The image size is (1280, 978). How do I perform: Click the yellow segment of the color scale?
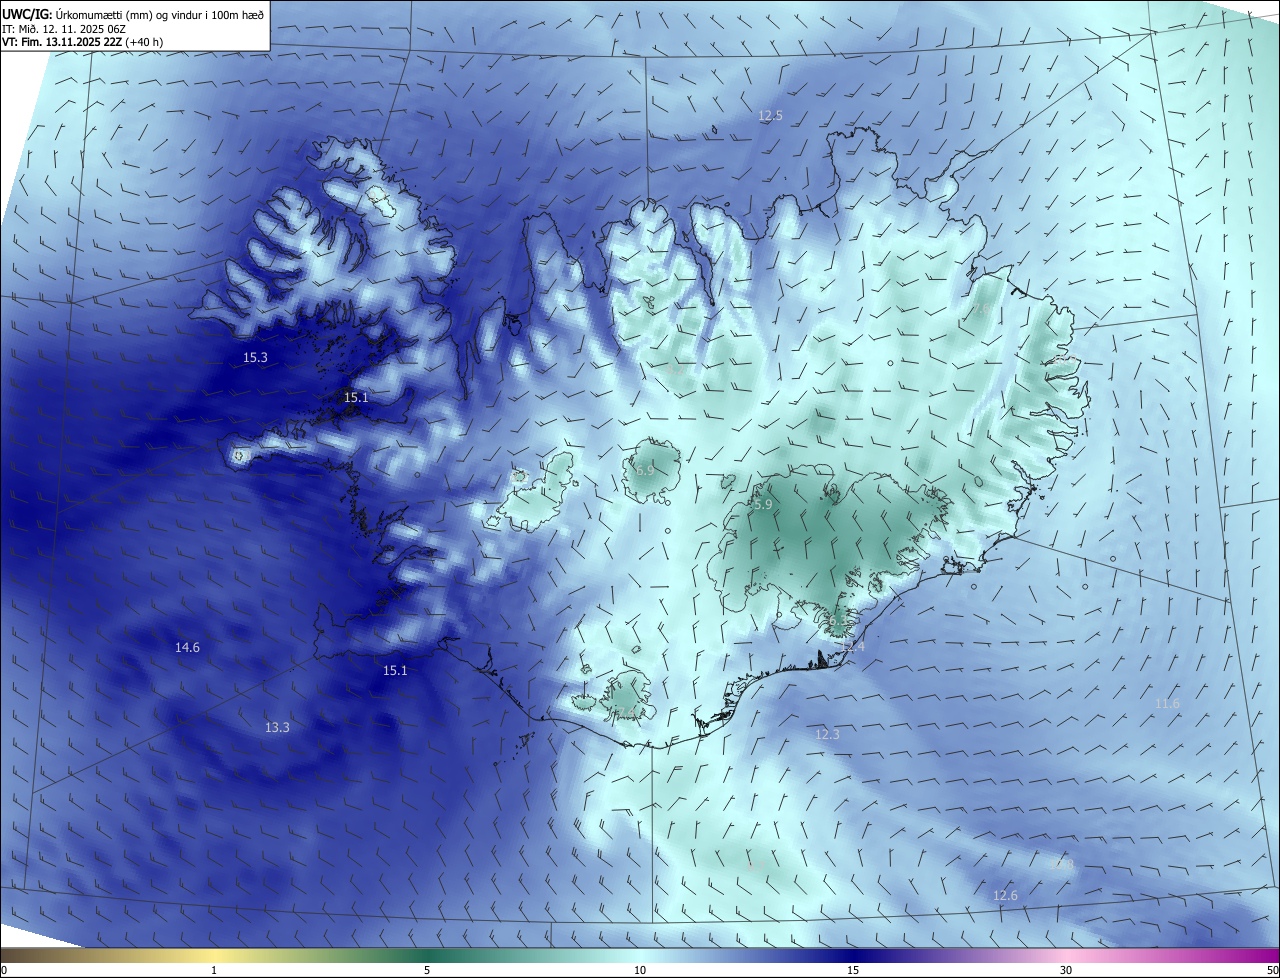214,956
